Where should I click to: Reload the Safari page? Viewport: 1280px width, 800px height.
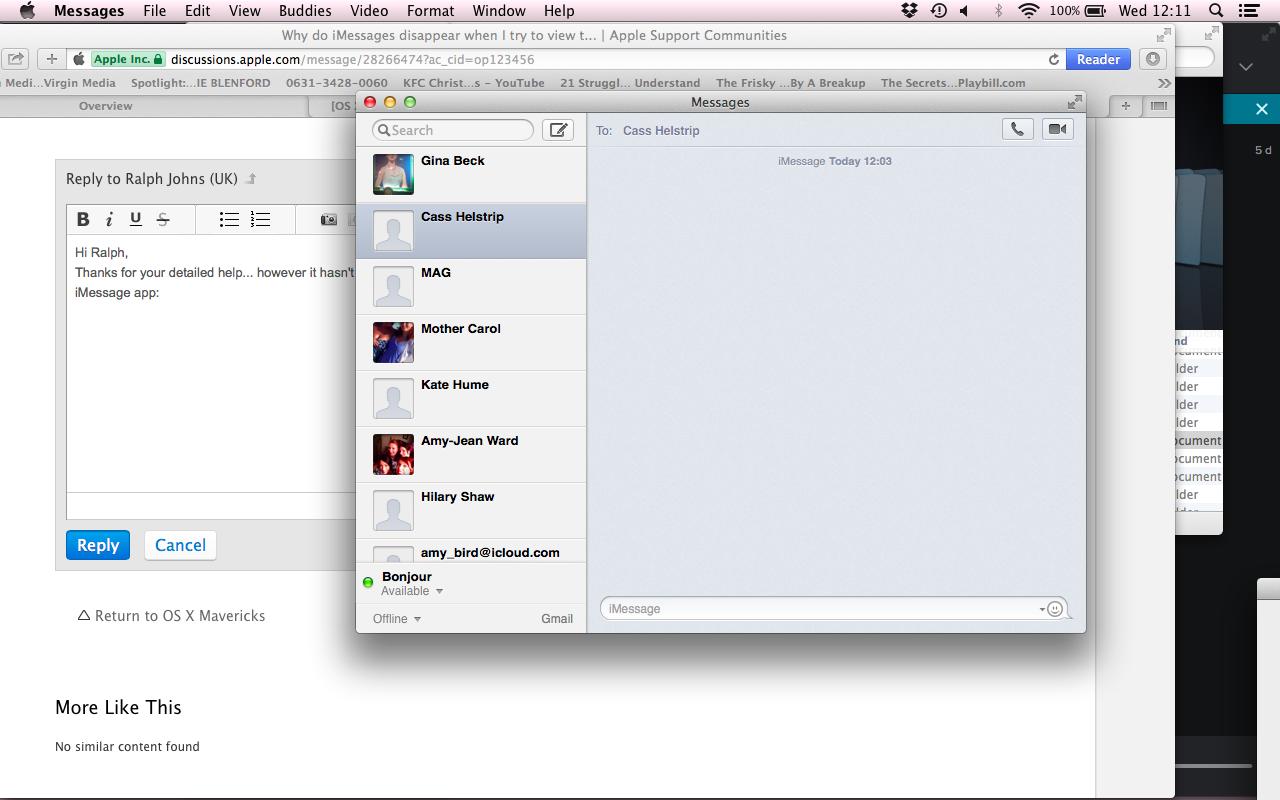[x=1054, y=60]
